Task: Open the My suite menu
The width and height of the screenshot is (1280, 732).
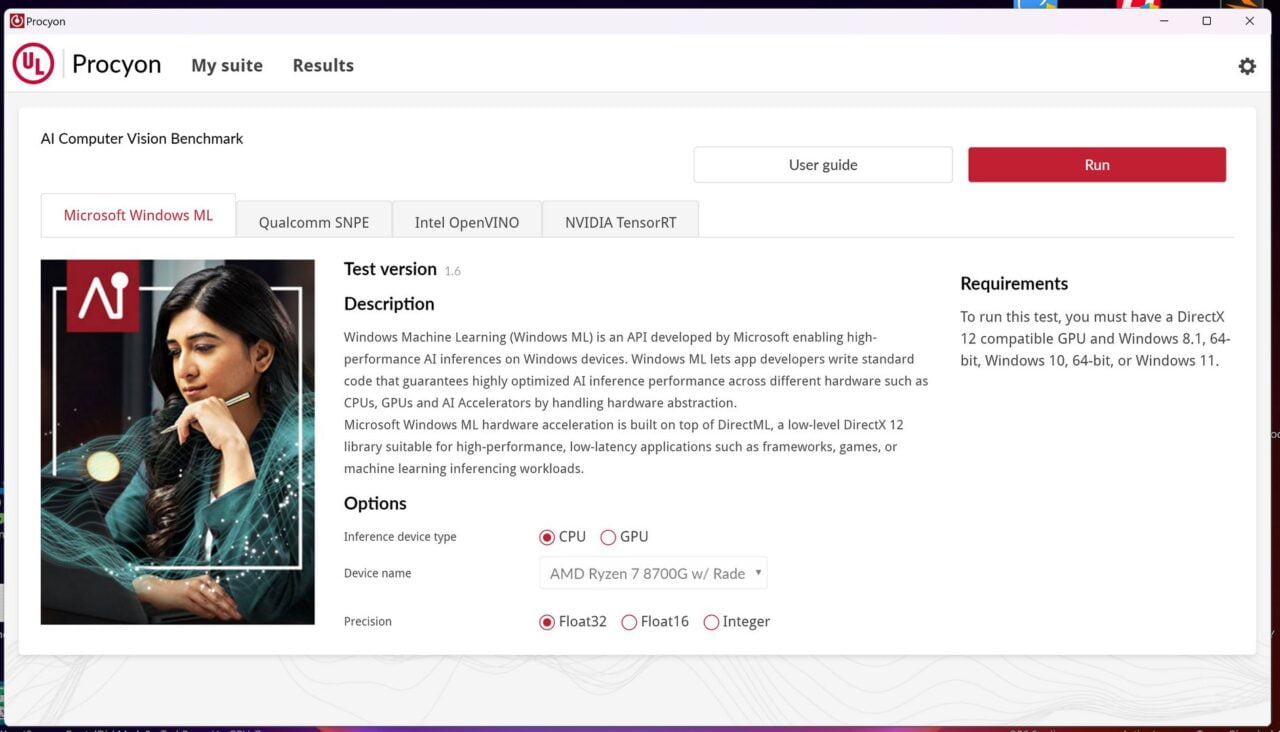Action: click(x=227, y=65)
